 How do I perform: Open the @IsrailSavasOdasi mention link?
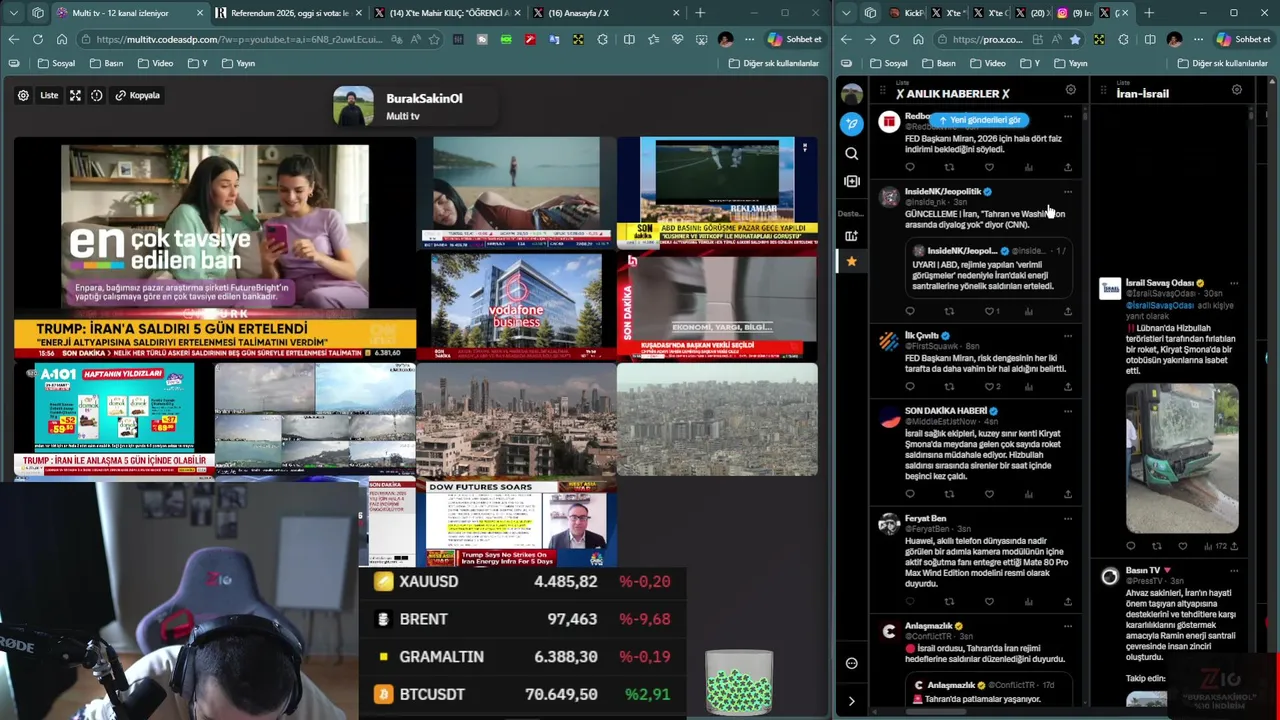(x=1160, y=305)
